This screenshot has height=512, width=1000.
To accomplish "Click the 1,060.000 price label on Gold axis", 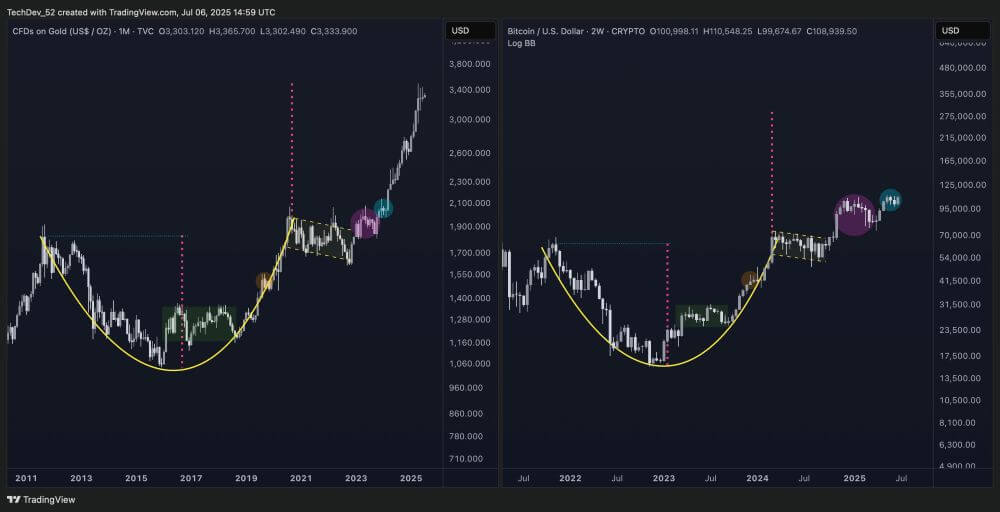I will 469,363.
